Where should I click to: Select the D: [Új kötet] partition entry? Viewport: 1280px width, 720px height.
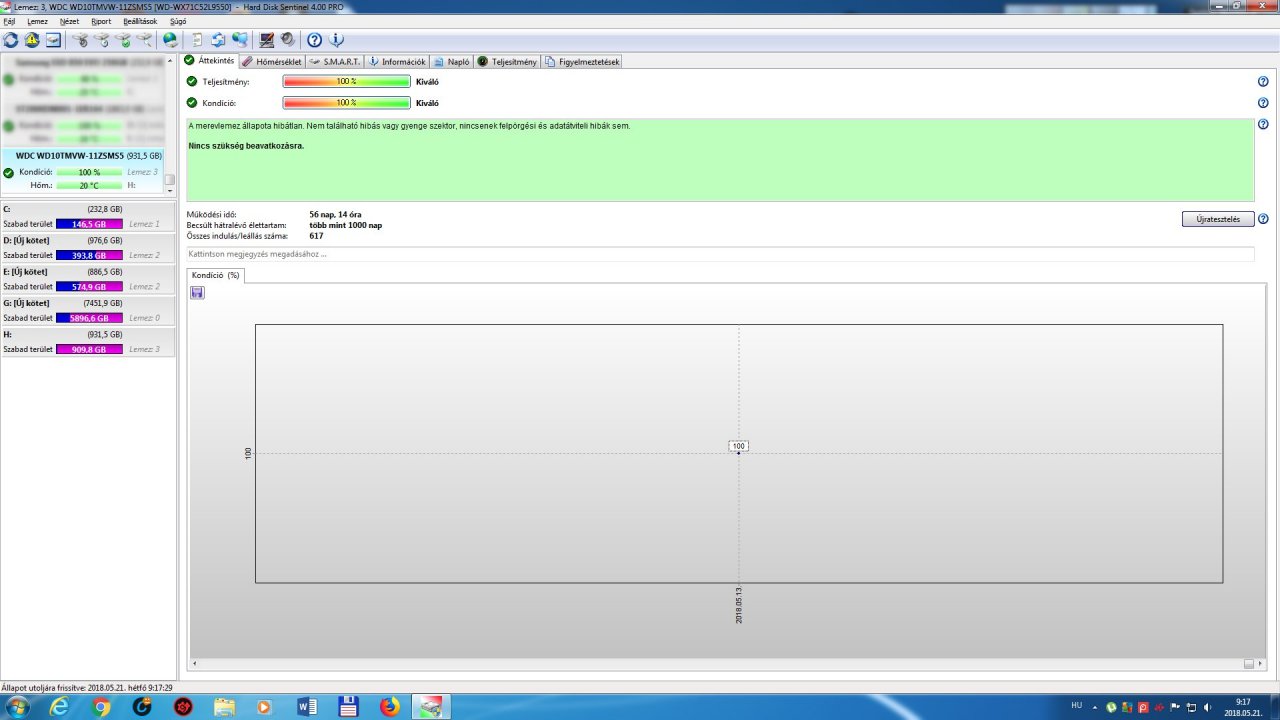pos(88,247)
